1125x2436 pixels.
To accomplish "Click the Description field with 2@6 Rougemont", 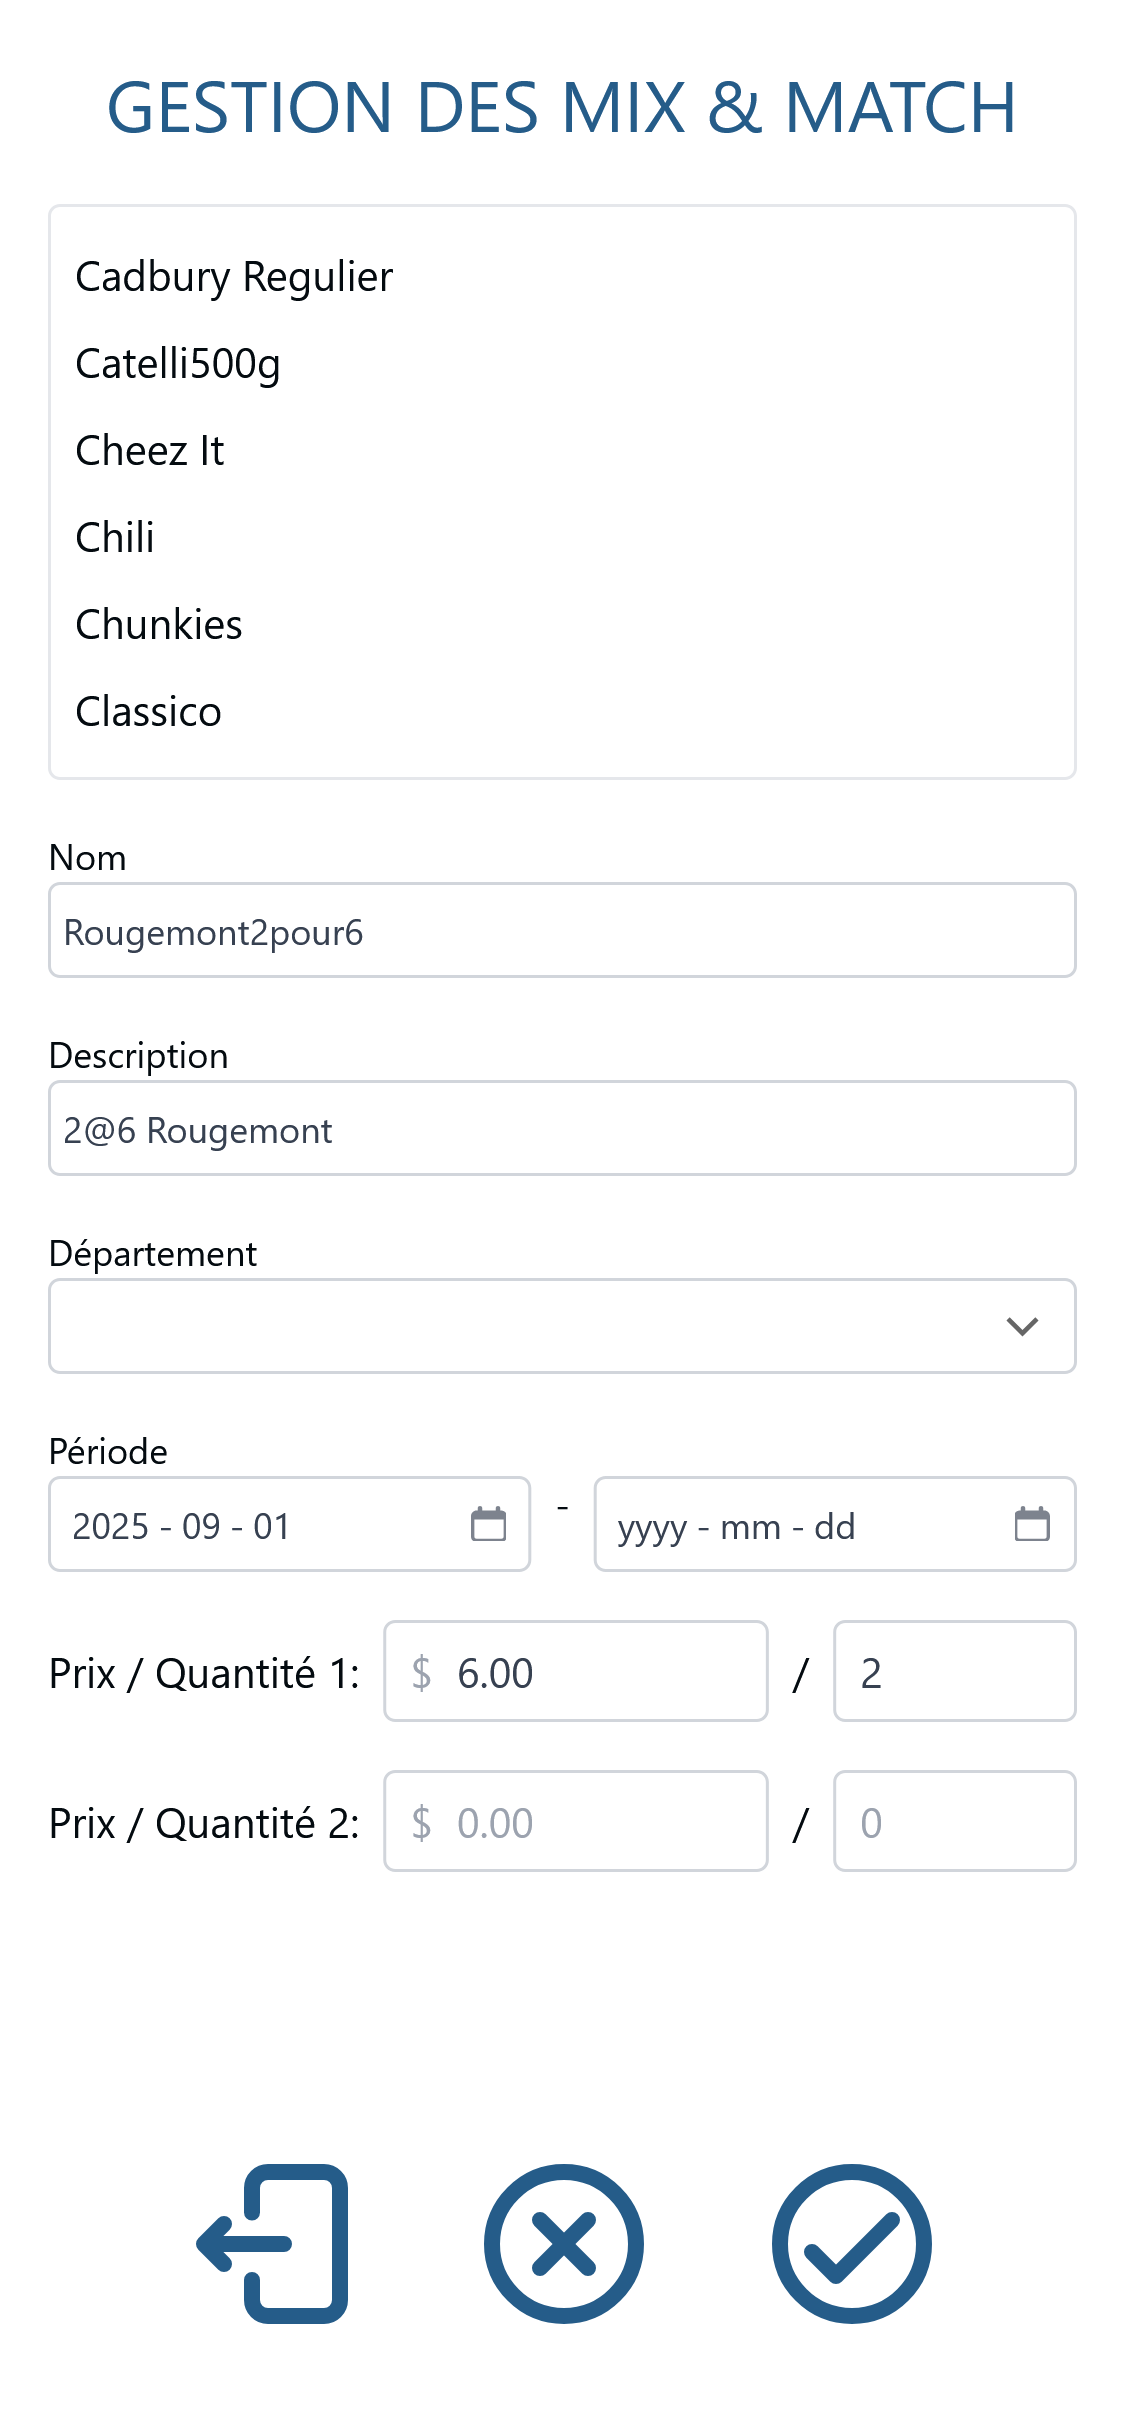I will [562, 1128].
